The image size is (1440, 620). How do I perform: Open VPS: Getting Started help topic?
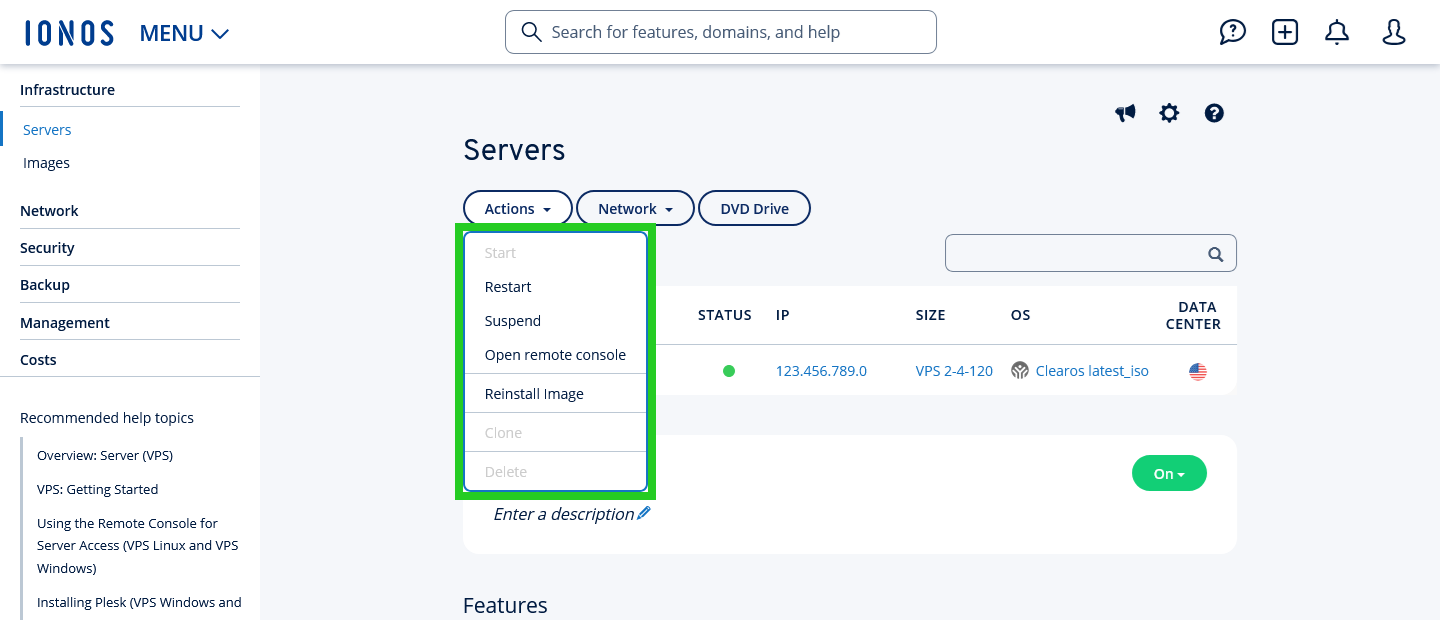(x=98, y=489)
